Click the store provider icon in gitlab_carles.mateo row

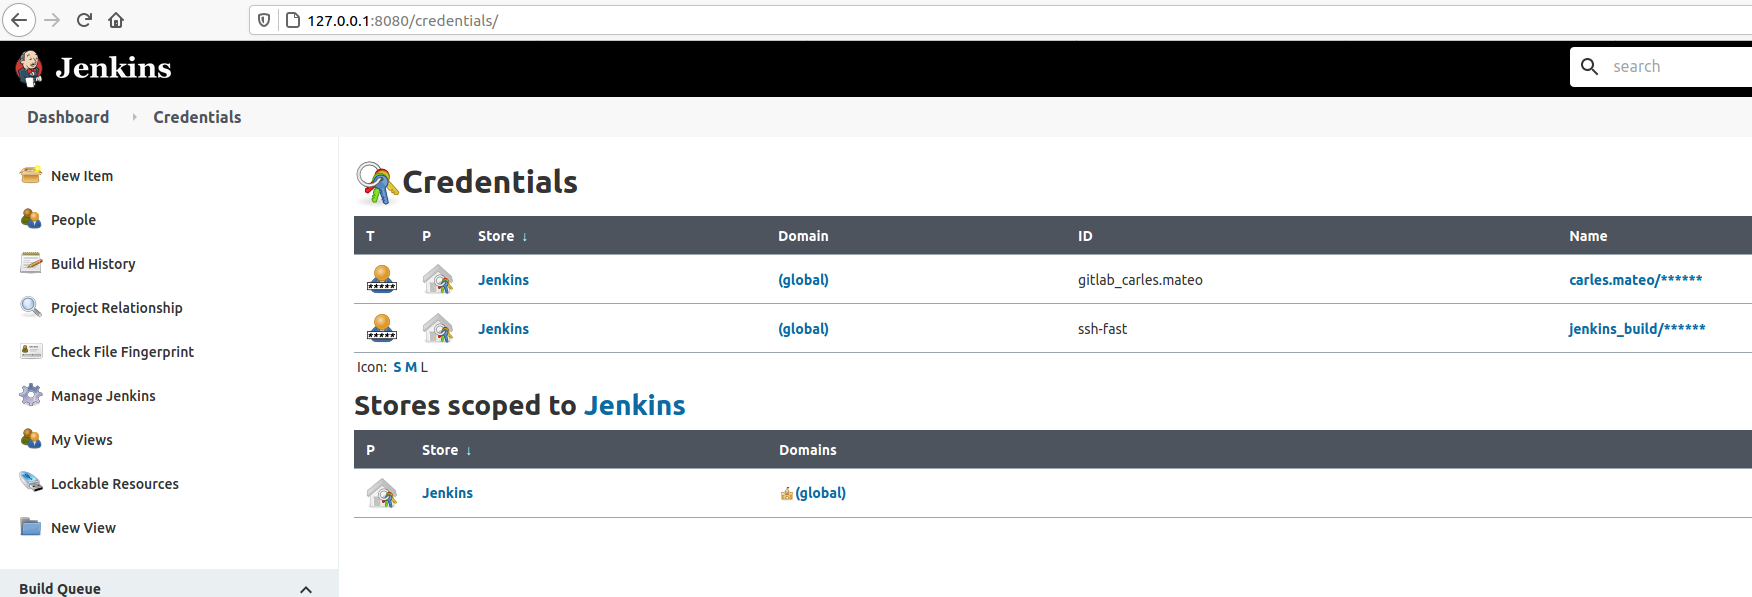(x=438, y=279)
